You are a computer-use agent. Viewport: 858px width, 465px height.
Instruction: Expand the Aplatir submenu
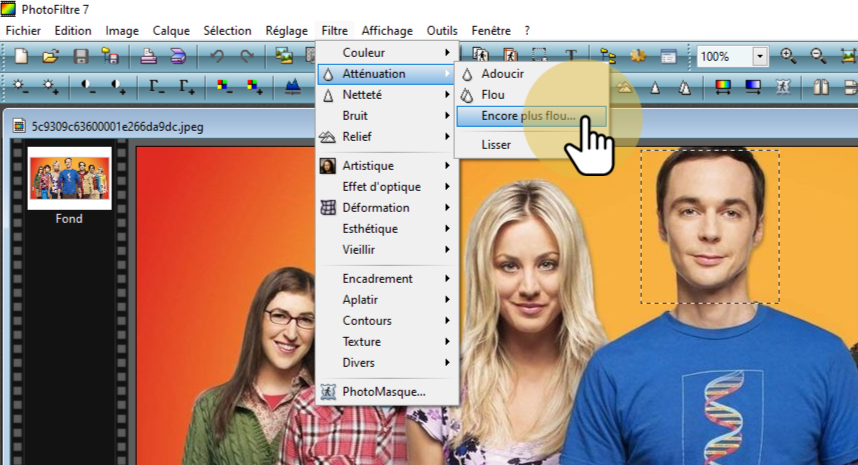coord(387,300)
